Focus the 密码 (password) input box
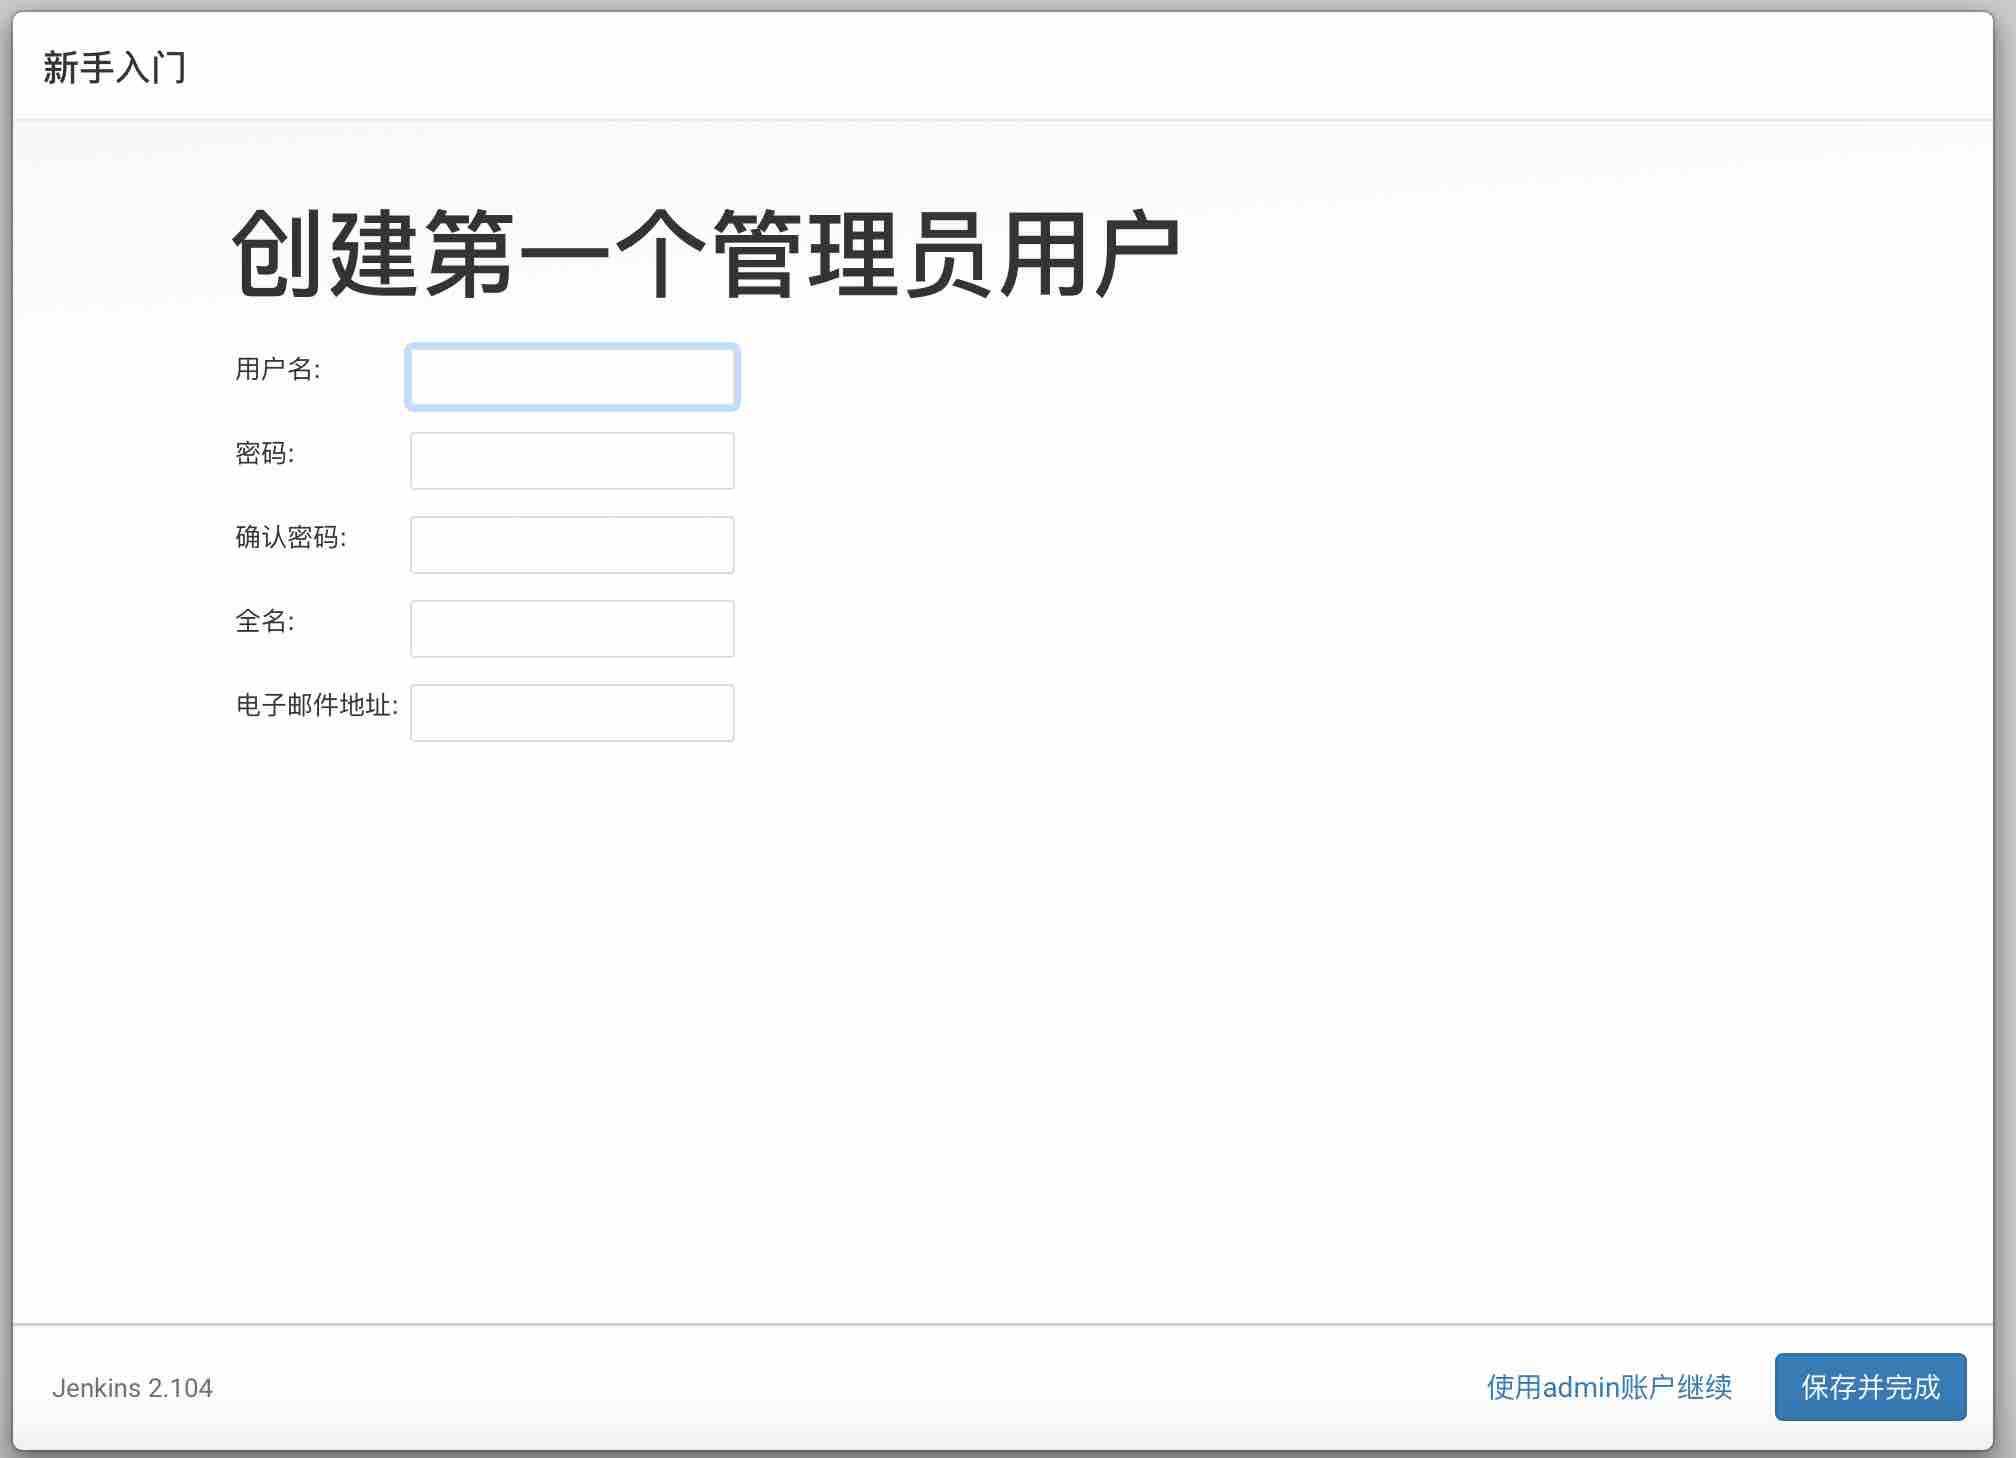The image size is (2016, 1458). click(x=572, y=461)
